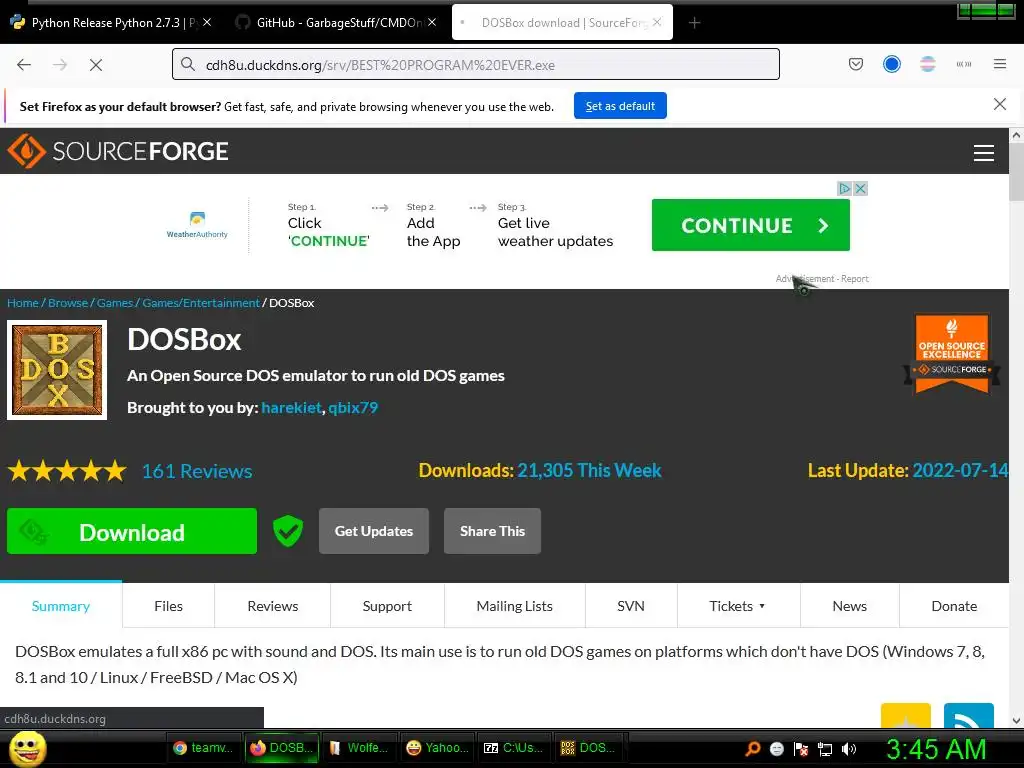
Task: Open SourceForge hamburger site menu
Action: click(x=984, y=153)
